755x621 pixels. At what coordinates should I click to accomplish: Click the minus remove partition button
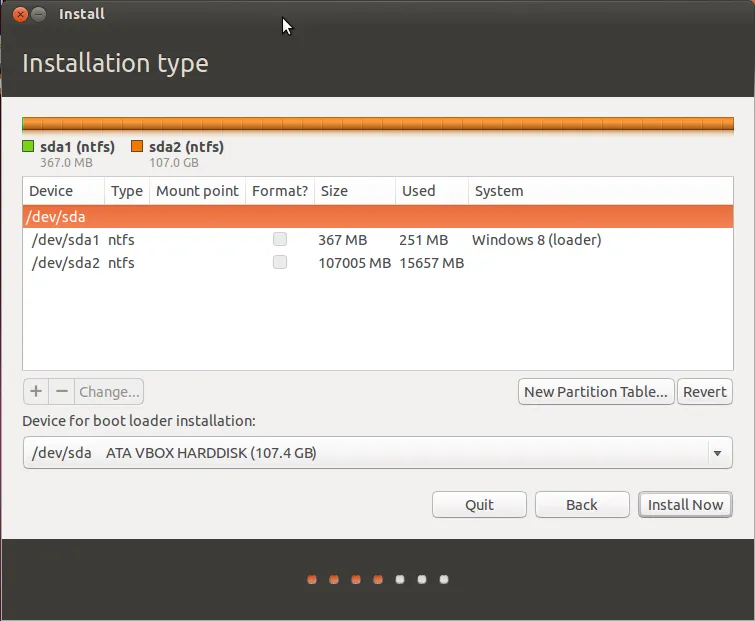point(62,391)
